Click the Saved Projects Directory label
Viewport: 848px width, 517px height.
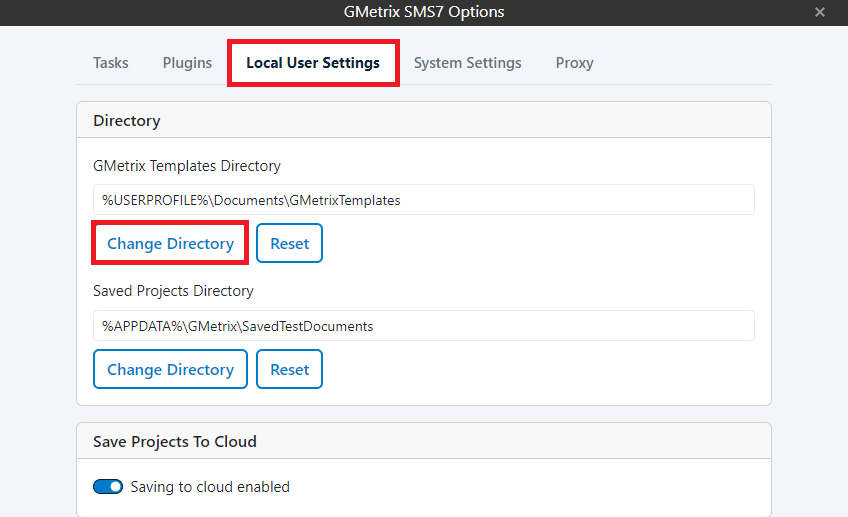tap(173, 291)
